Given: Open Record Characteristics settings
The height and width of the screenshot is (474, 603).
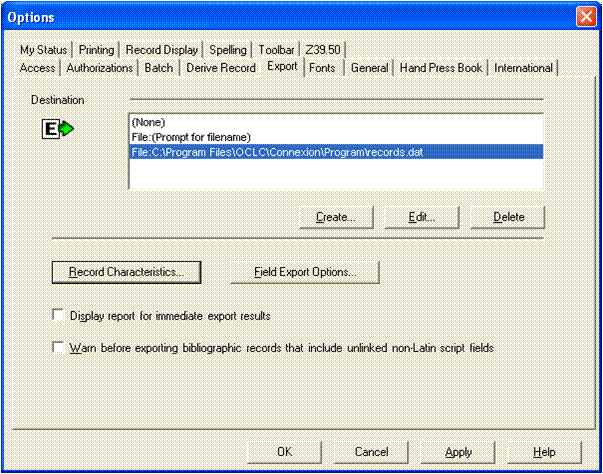Looking at the screenshot, I should (126, 271).
